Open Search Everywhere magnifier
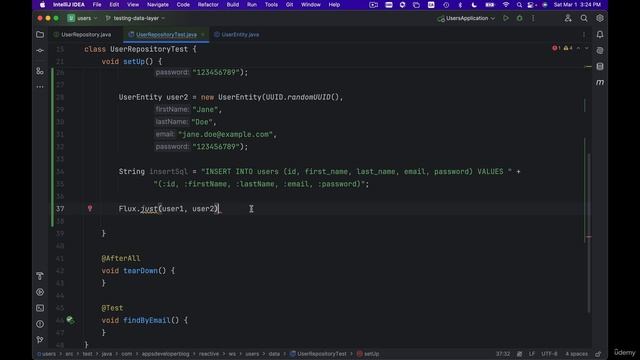The width and height of the screenshot is (640, 360). [584, 18]
